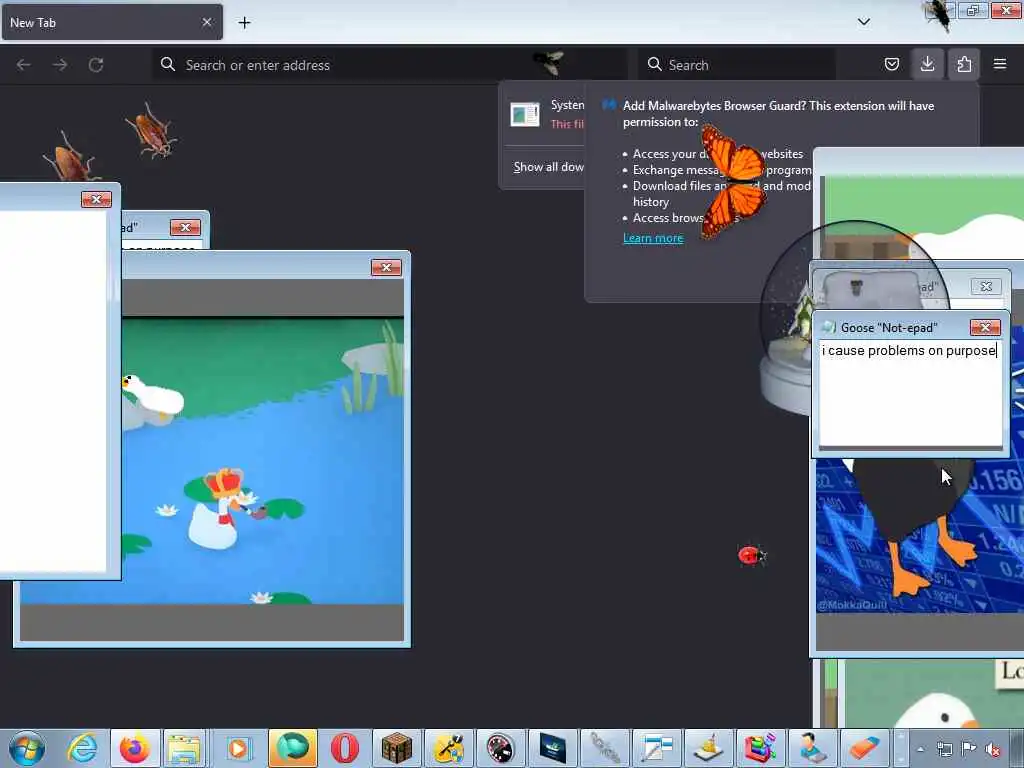Open the dark ship-screen taskbar icon
1024x768 pixels.
pyautogui.click(x=552, y=748)
